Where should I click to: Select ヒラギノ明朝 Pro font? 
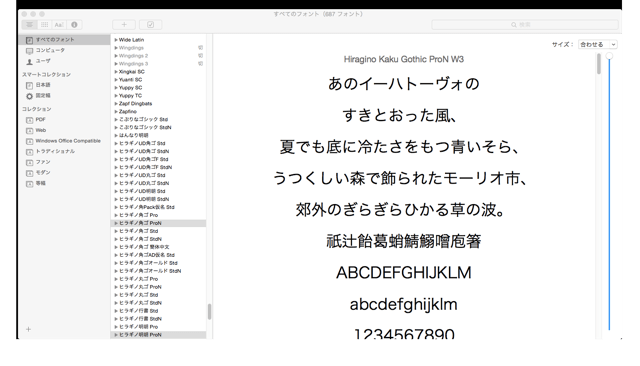click(x=138, y=327)
